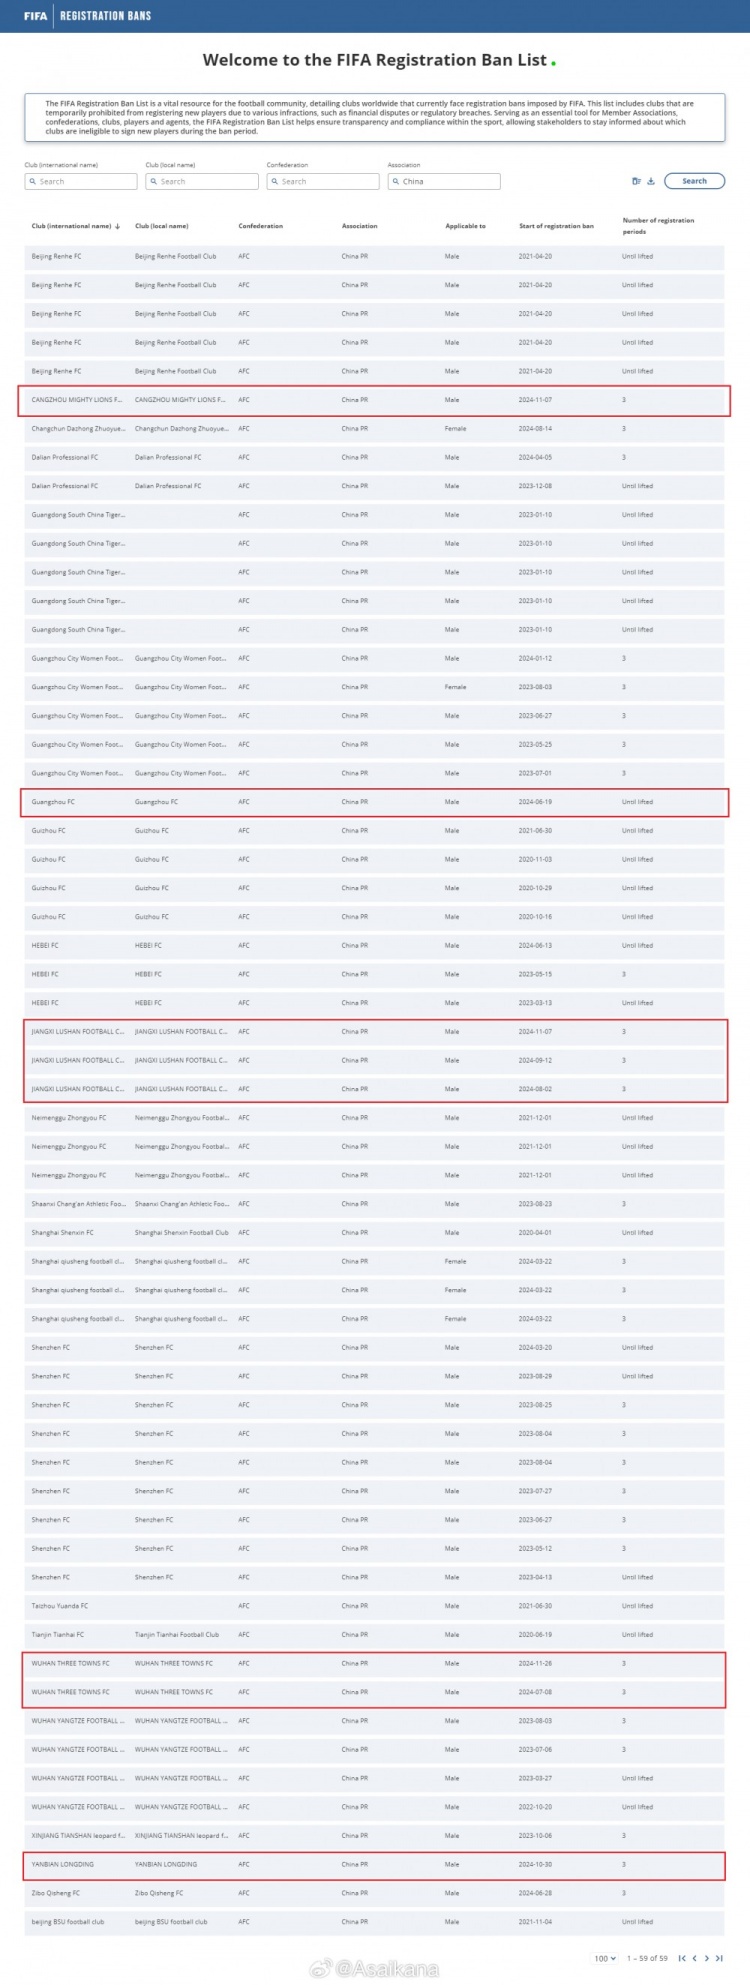Select the CANGZHOU MIGHTY LIONS row
Screen dimensions: 750x1985
pos(375,400)
